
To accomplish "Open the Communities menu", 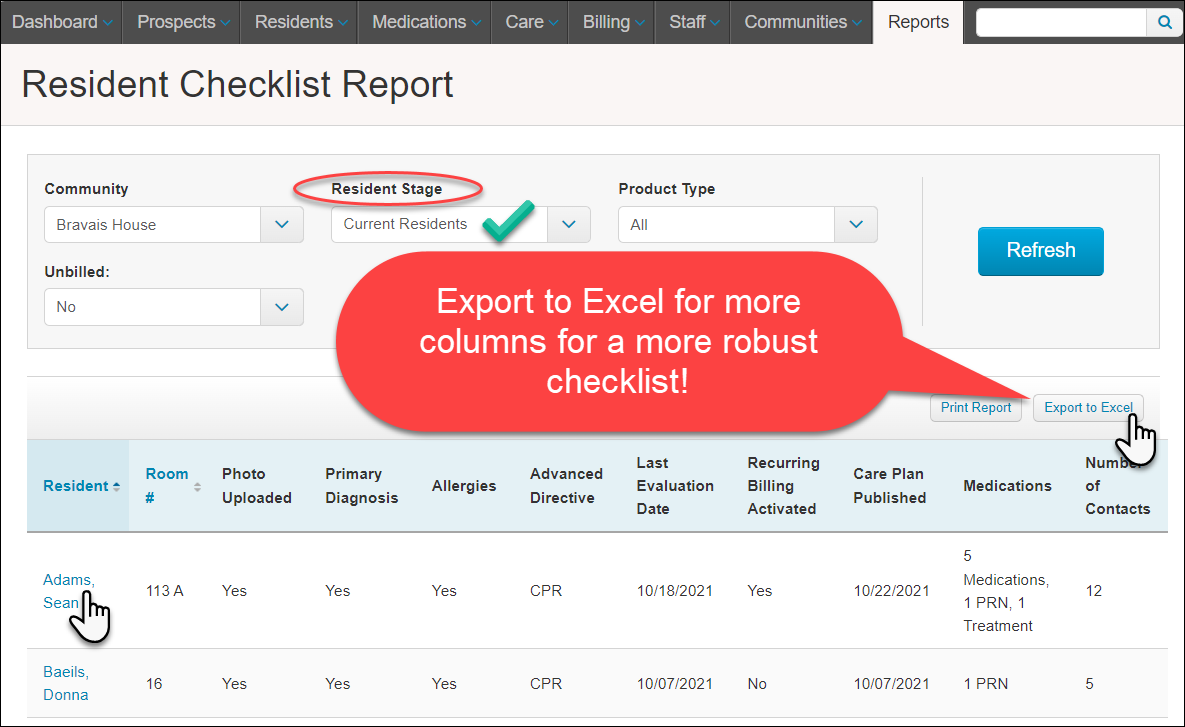I will (x=794, y=21).
